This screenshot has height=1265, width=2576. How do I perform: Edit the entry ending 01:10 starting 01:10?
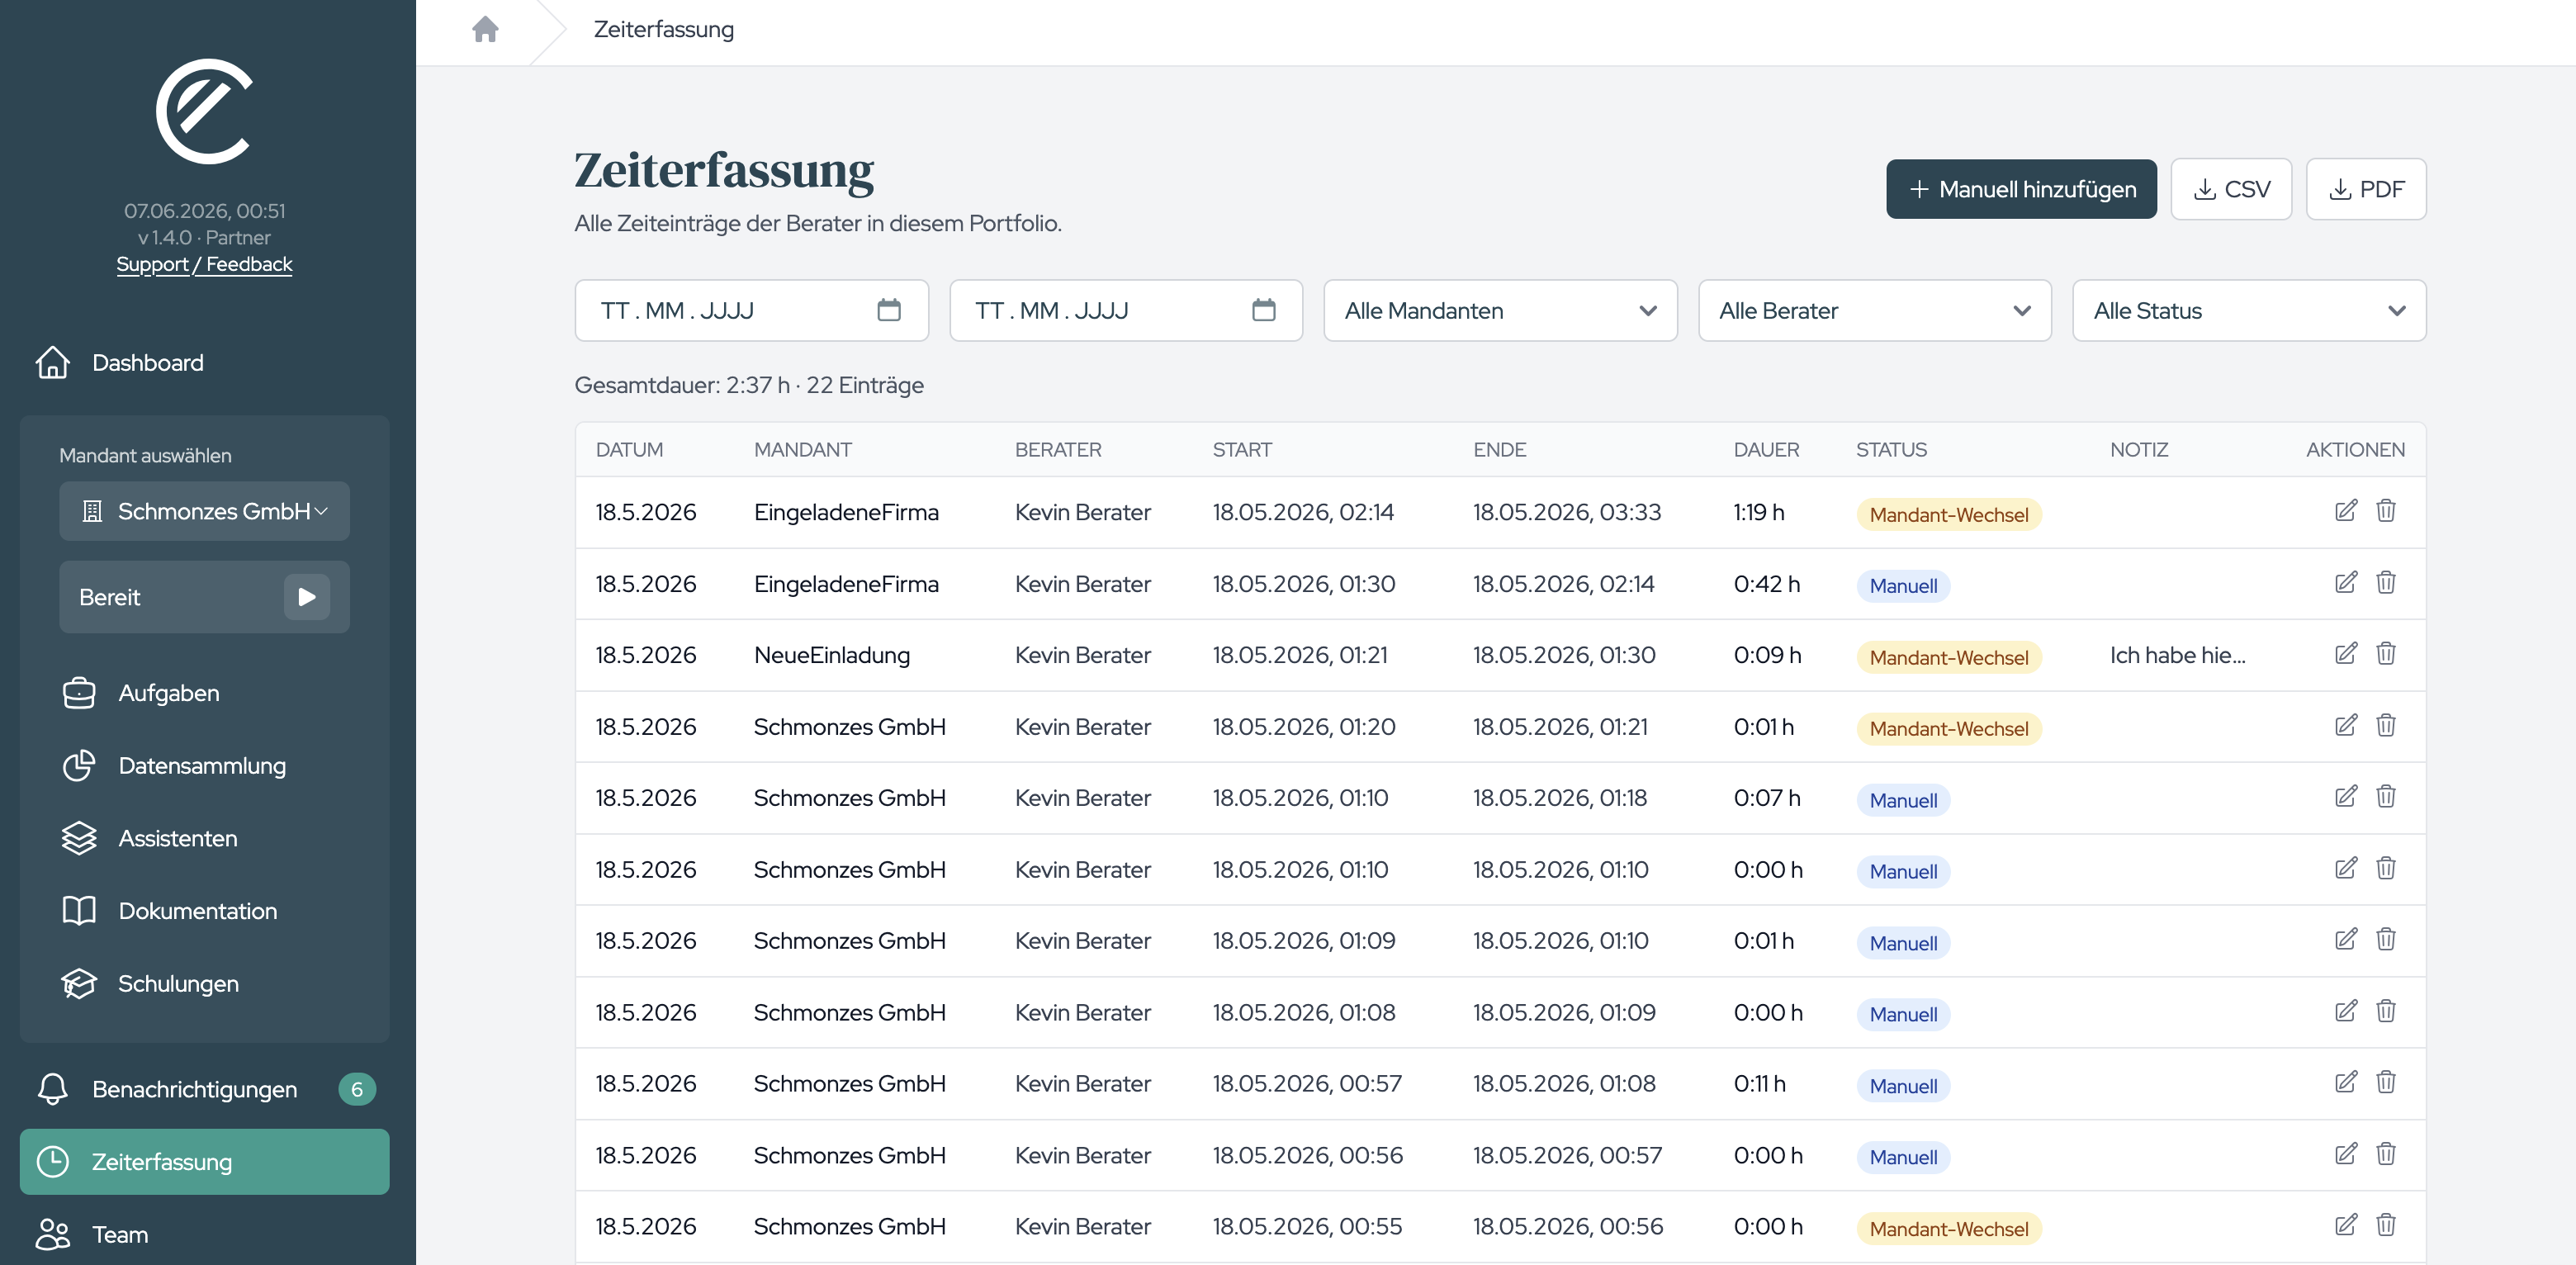[x=2346, y=868]
